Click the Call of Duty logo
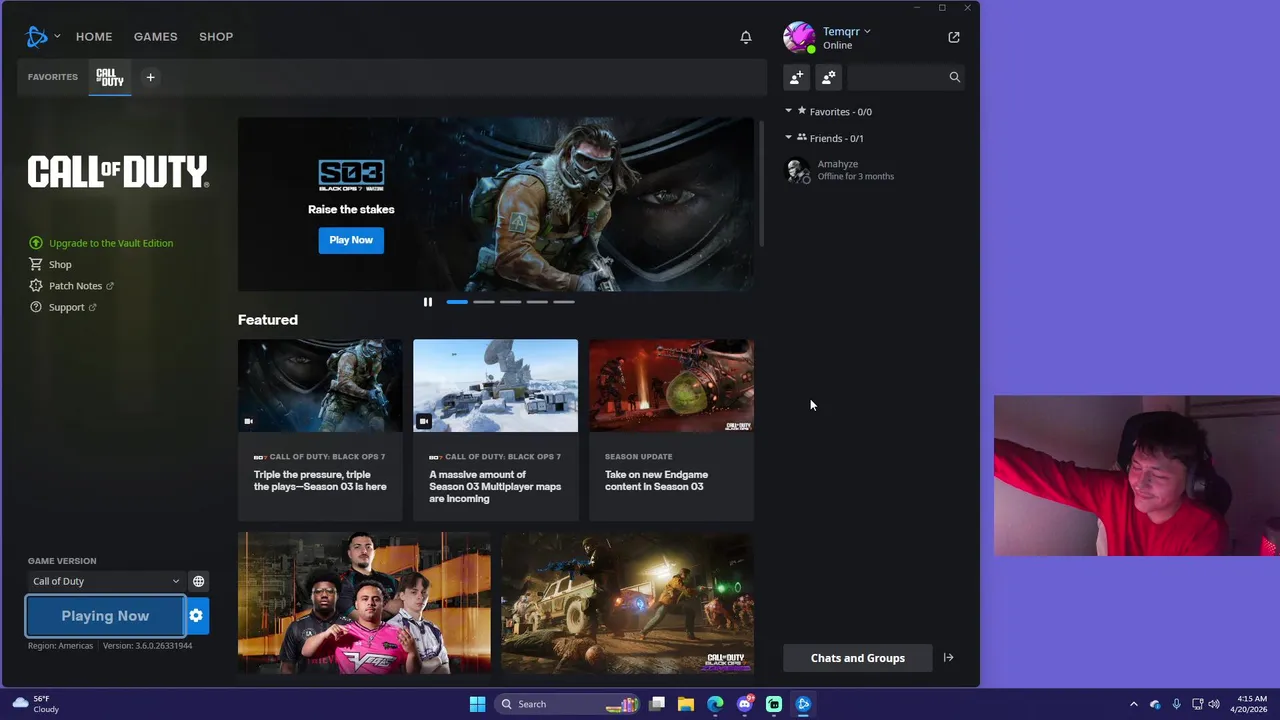 118,172
